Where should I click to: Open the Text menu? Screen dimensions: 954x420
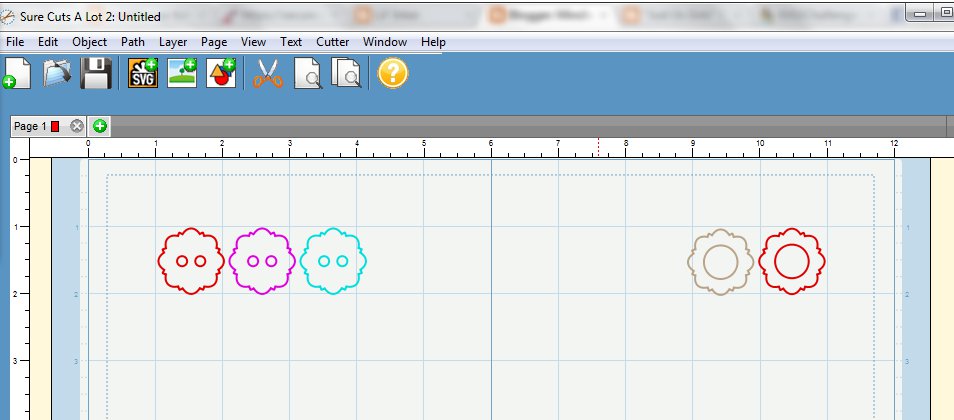pos(291,42)
